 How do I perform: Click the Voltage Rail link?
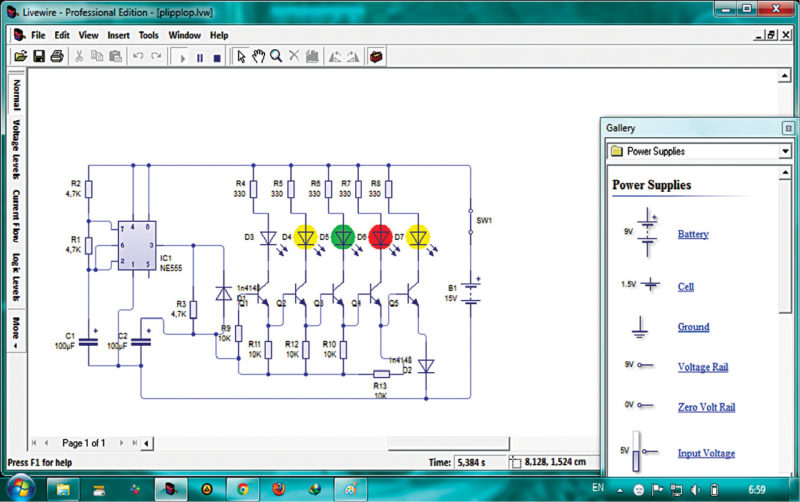702,367
